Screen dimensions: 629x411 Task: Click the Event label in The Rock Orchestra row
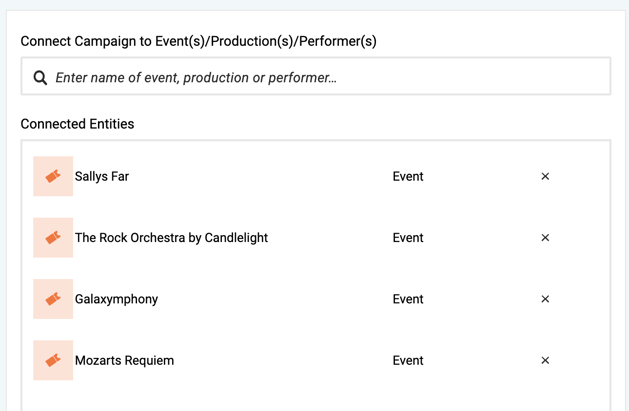point(408,238)
